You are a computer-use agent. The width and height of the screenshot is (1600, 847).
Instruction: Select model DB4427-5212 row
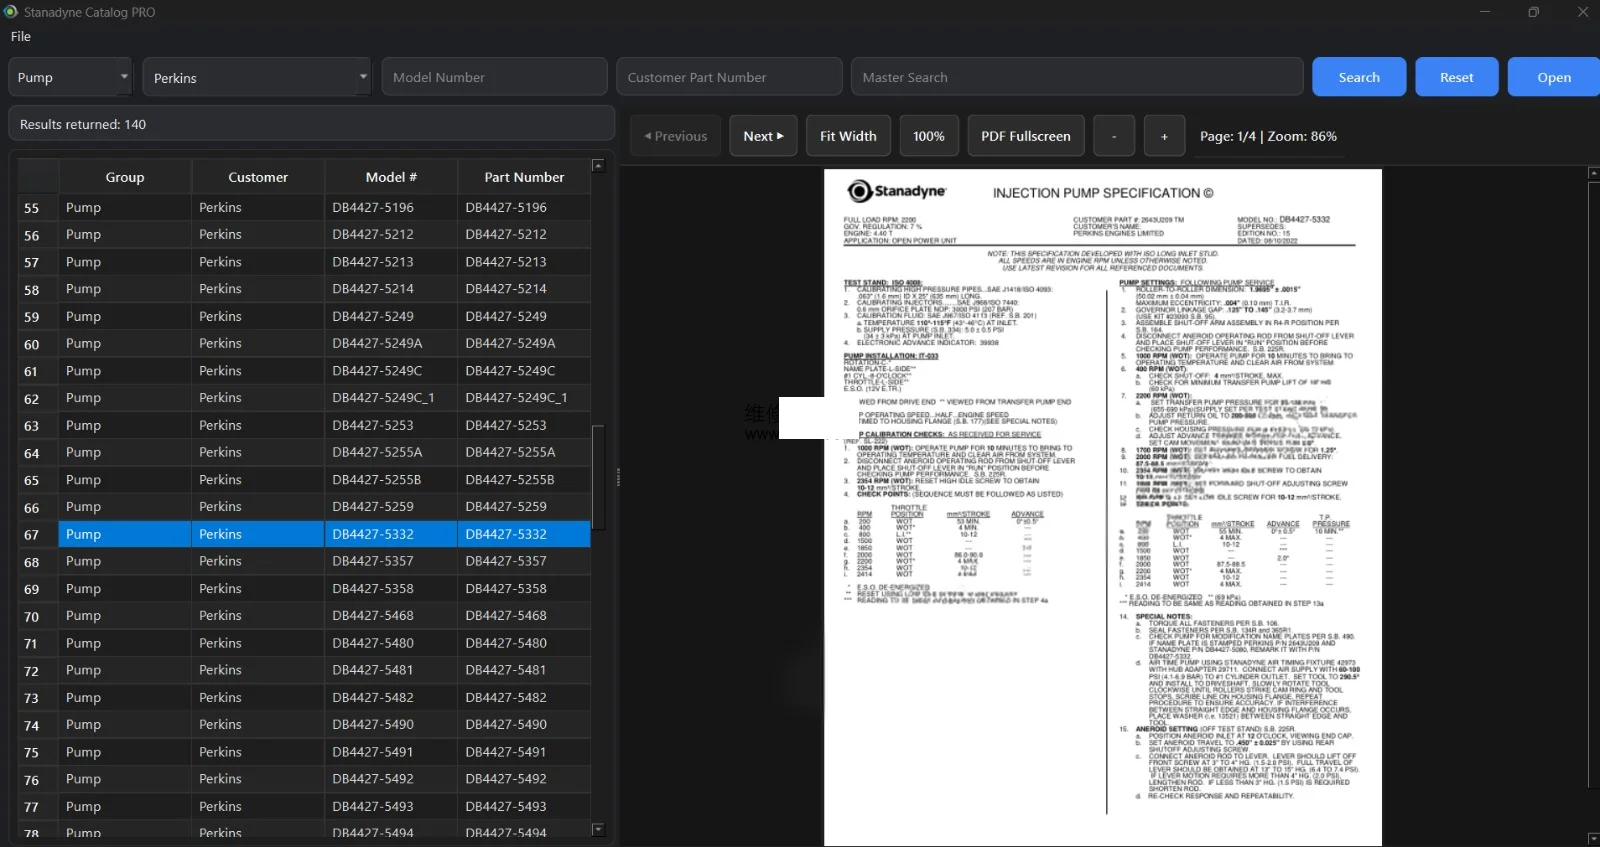click(391, 235)
